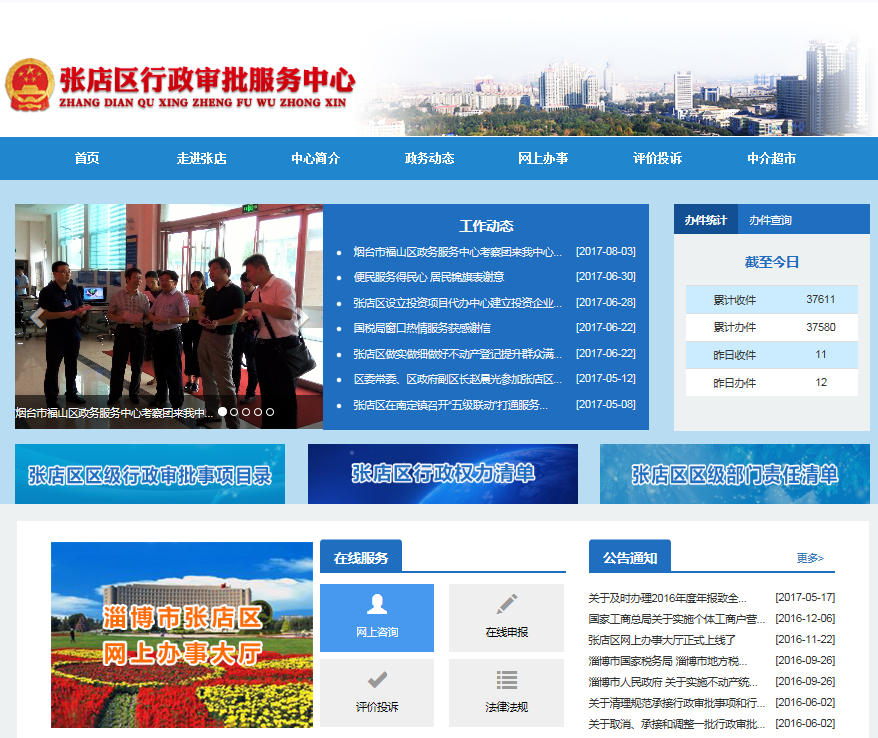Advance carousel with right arrow
The height and width of the screenshot is (738, 878).
pyautogui.click(x=301, y=318)
